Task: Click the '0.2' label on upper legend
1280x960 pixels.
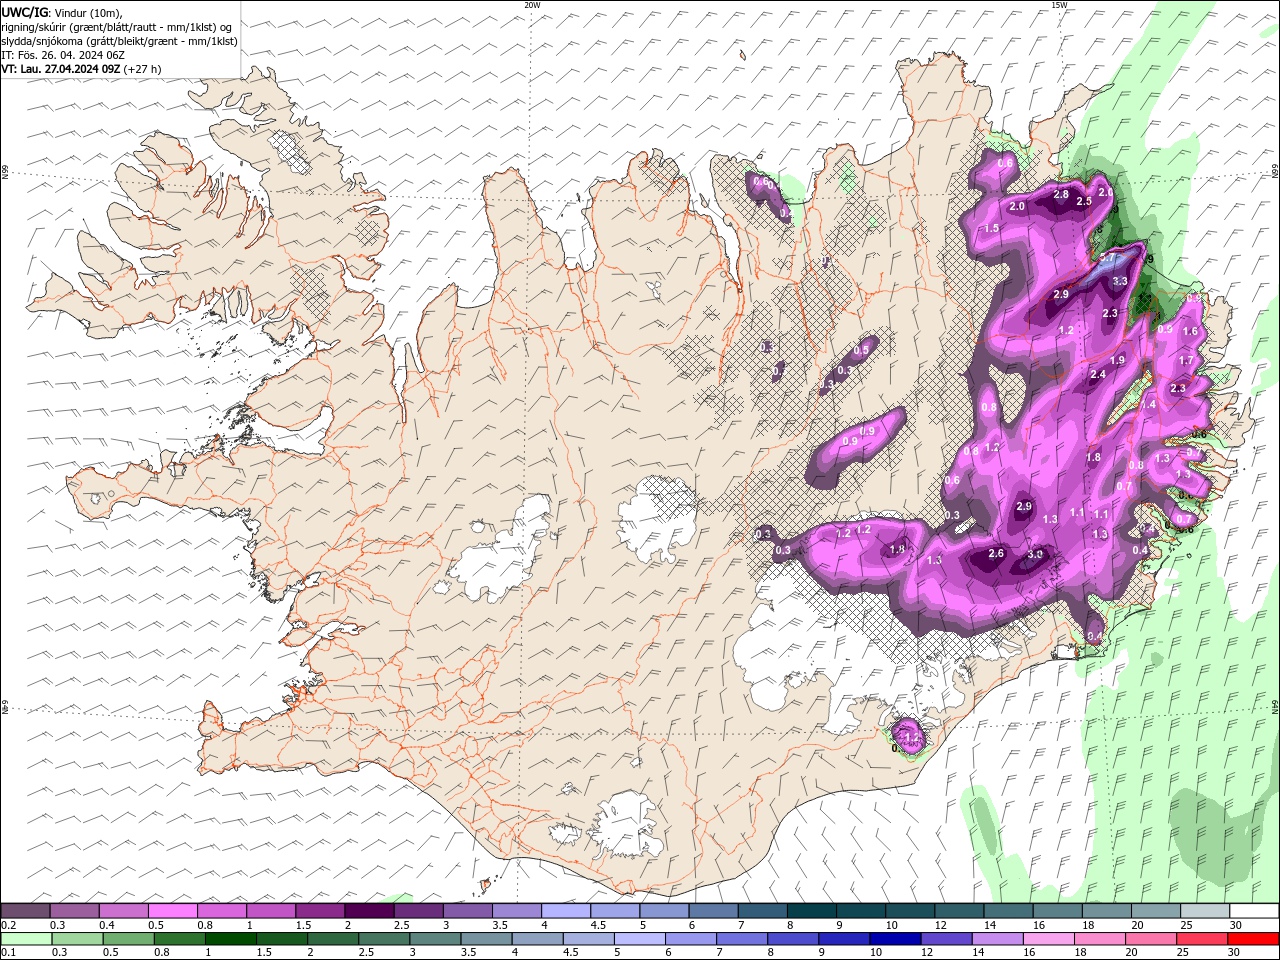Action: (9, 925)
